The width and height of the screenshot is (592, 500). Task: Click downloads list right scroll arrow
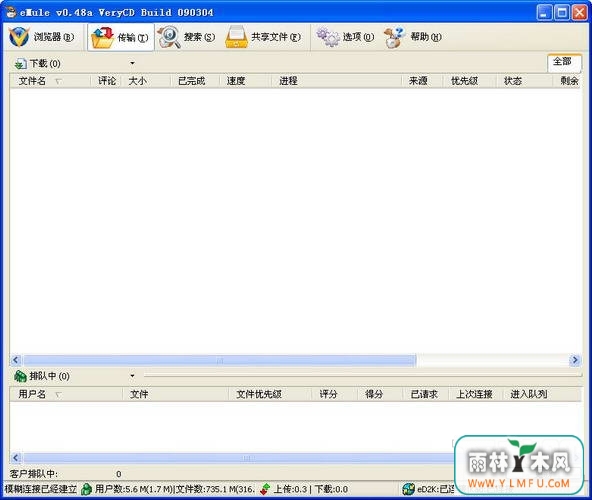coord(575,360)
